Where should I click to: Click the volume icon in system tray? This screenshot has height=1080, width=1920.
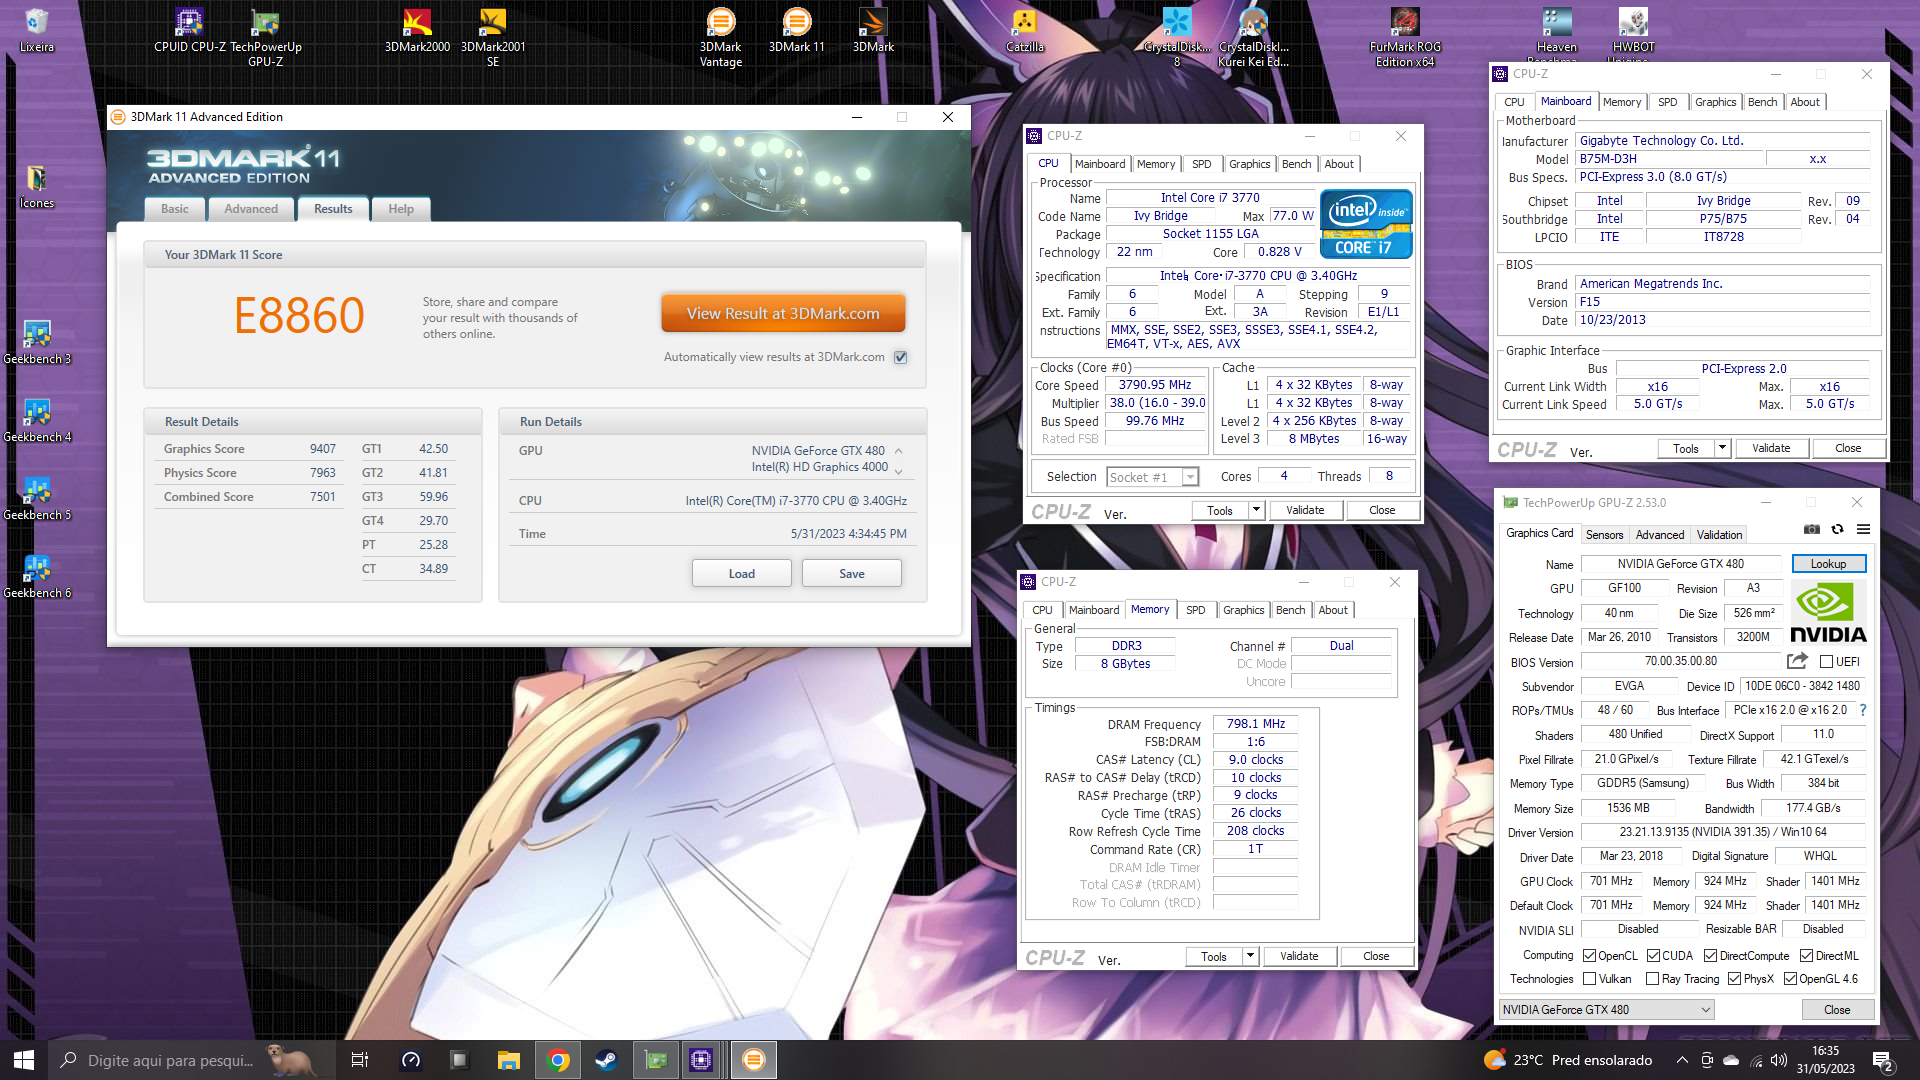(x=1779, y=1060)
